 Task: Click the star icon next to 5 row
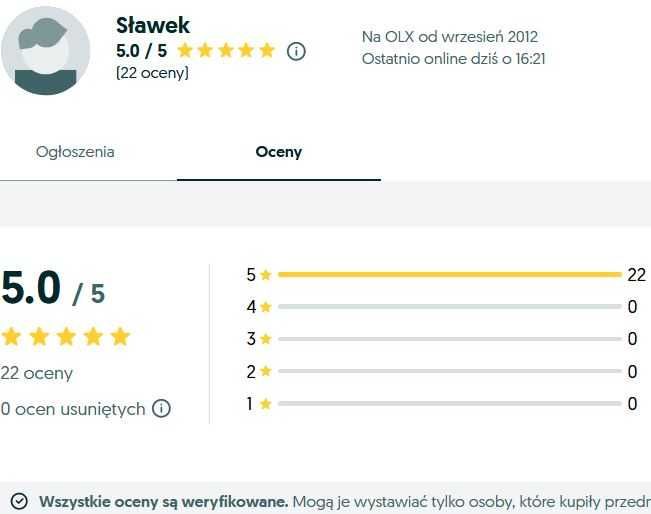click(x=266, y=274)
